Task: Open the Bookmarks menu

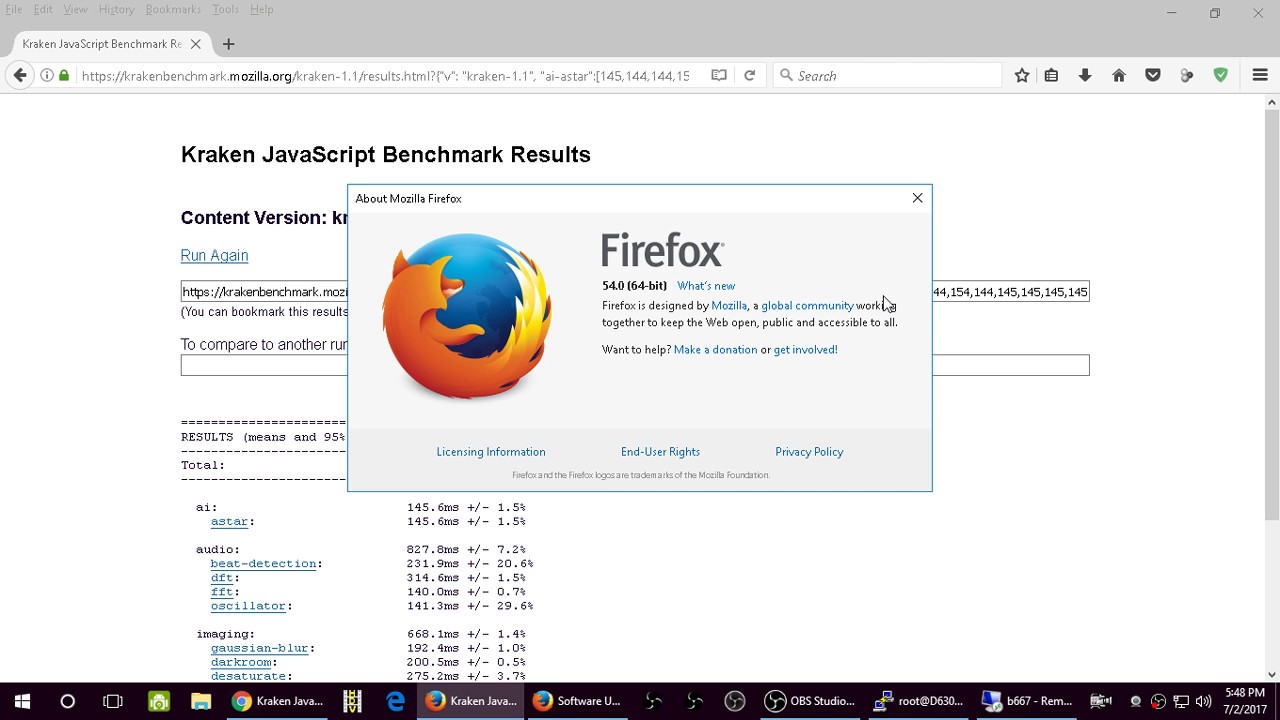Action: (x=173, y=9)
